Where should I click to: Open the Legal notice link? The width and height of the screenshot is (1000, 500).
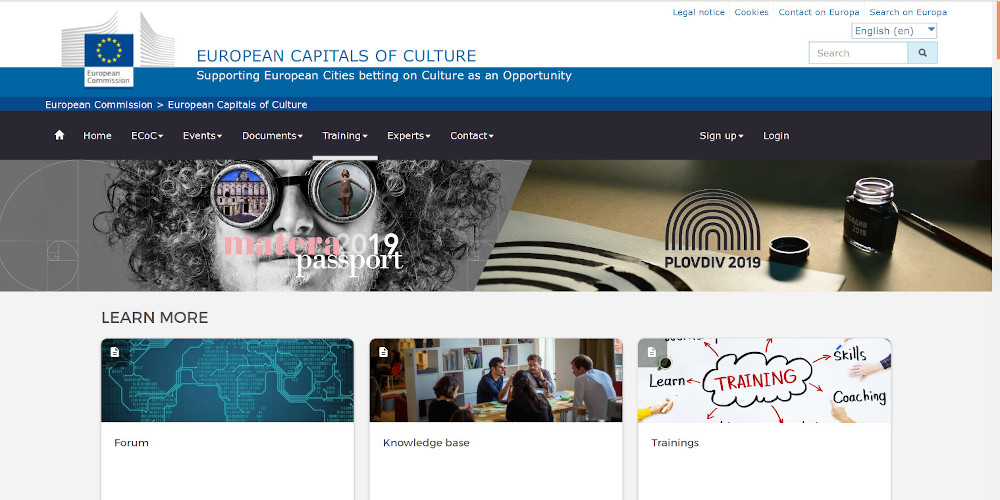coord(698,12)
